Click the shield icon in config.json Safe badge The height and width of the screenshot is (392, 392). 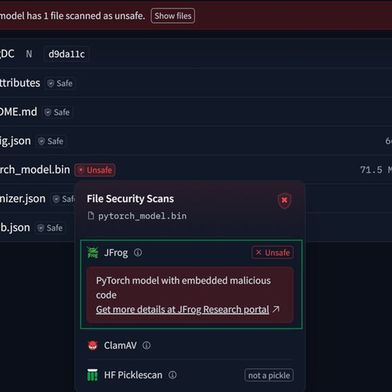[41, 141]
